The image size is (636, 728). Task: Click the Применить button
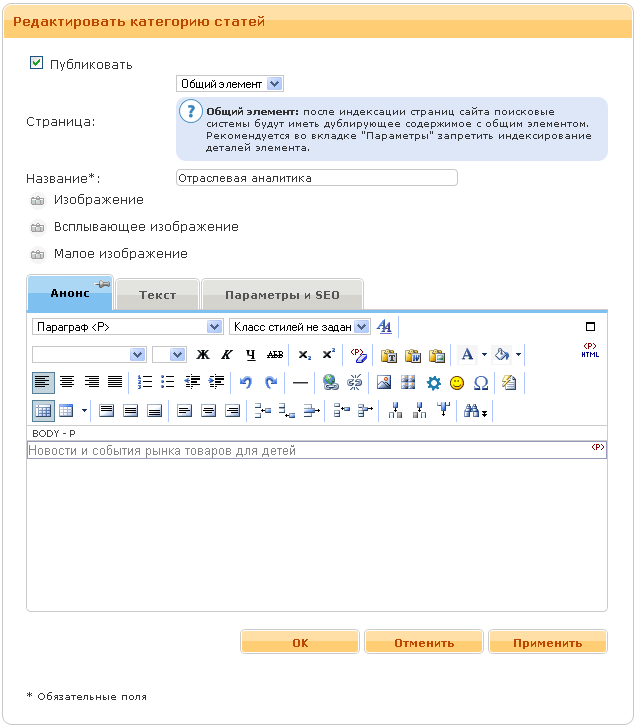[x=547, y=643]
